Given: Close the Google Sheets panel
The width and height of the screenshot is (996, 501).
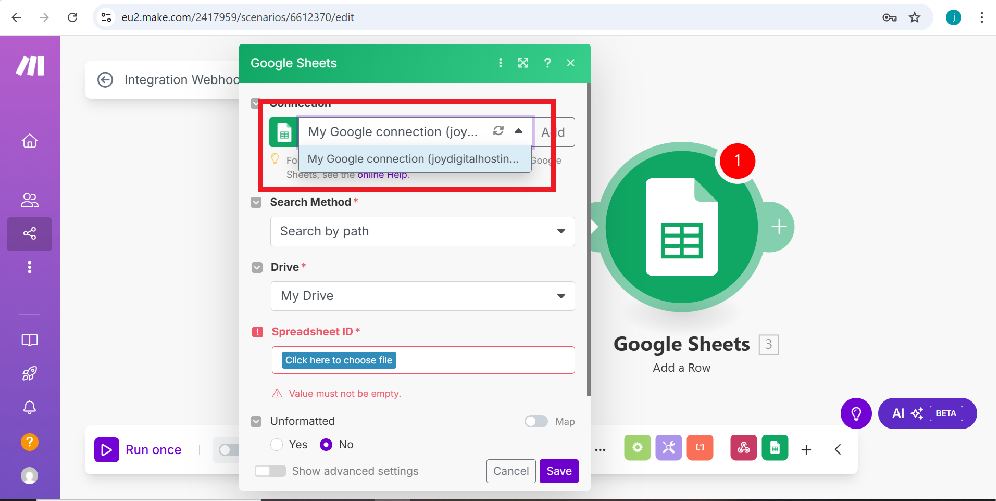Looking at the screenshot, I should [570, 63].
